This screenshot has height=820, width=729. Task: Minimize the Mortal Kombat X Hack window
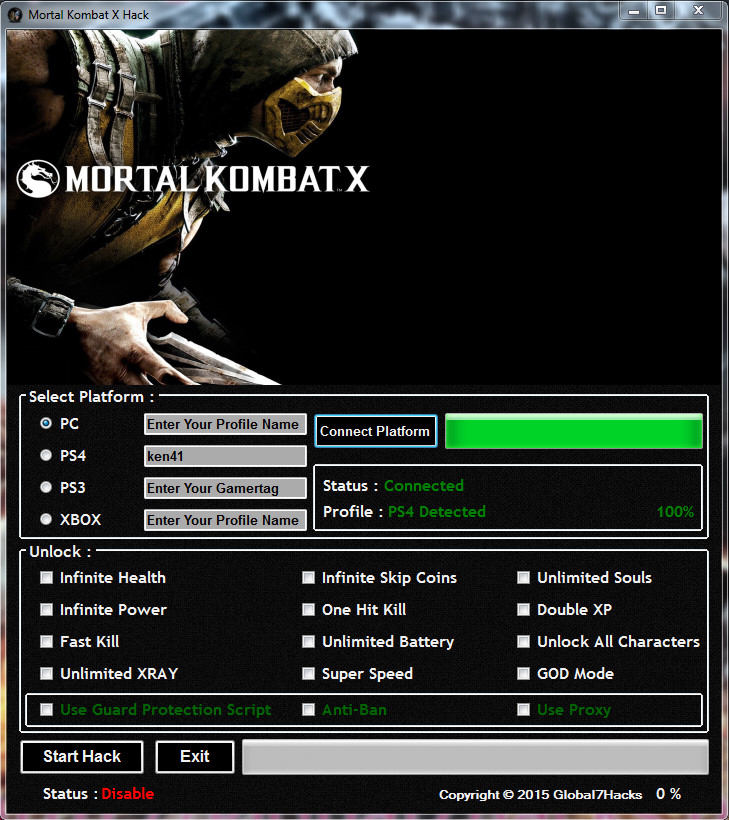tap(634, 10)
